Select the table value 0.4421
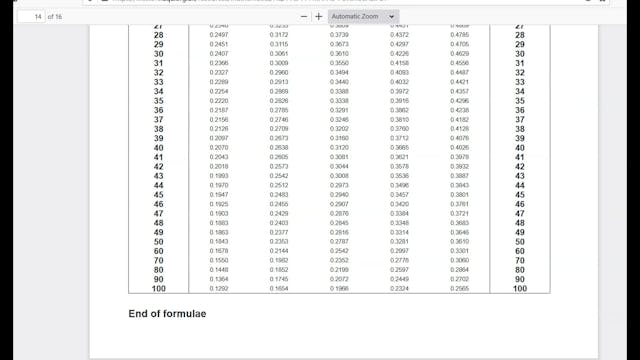Screen dimensions: 640x360 460,82
